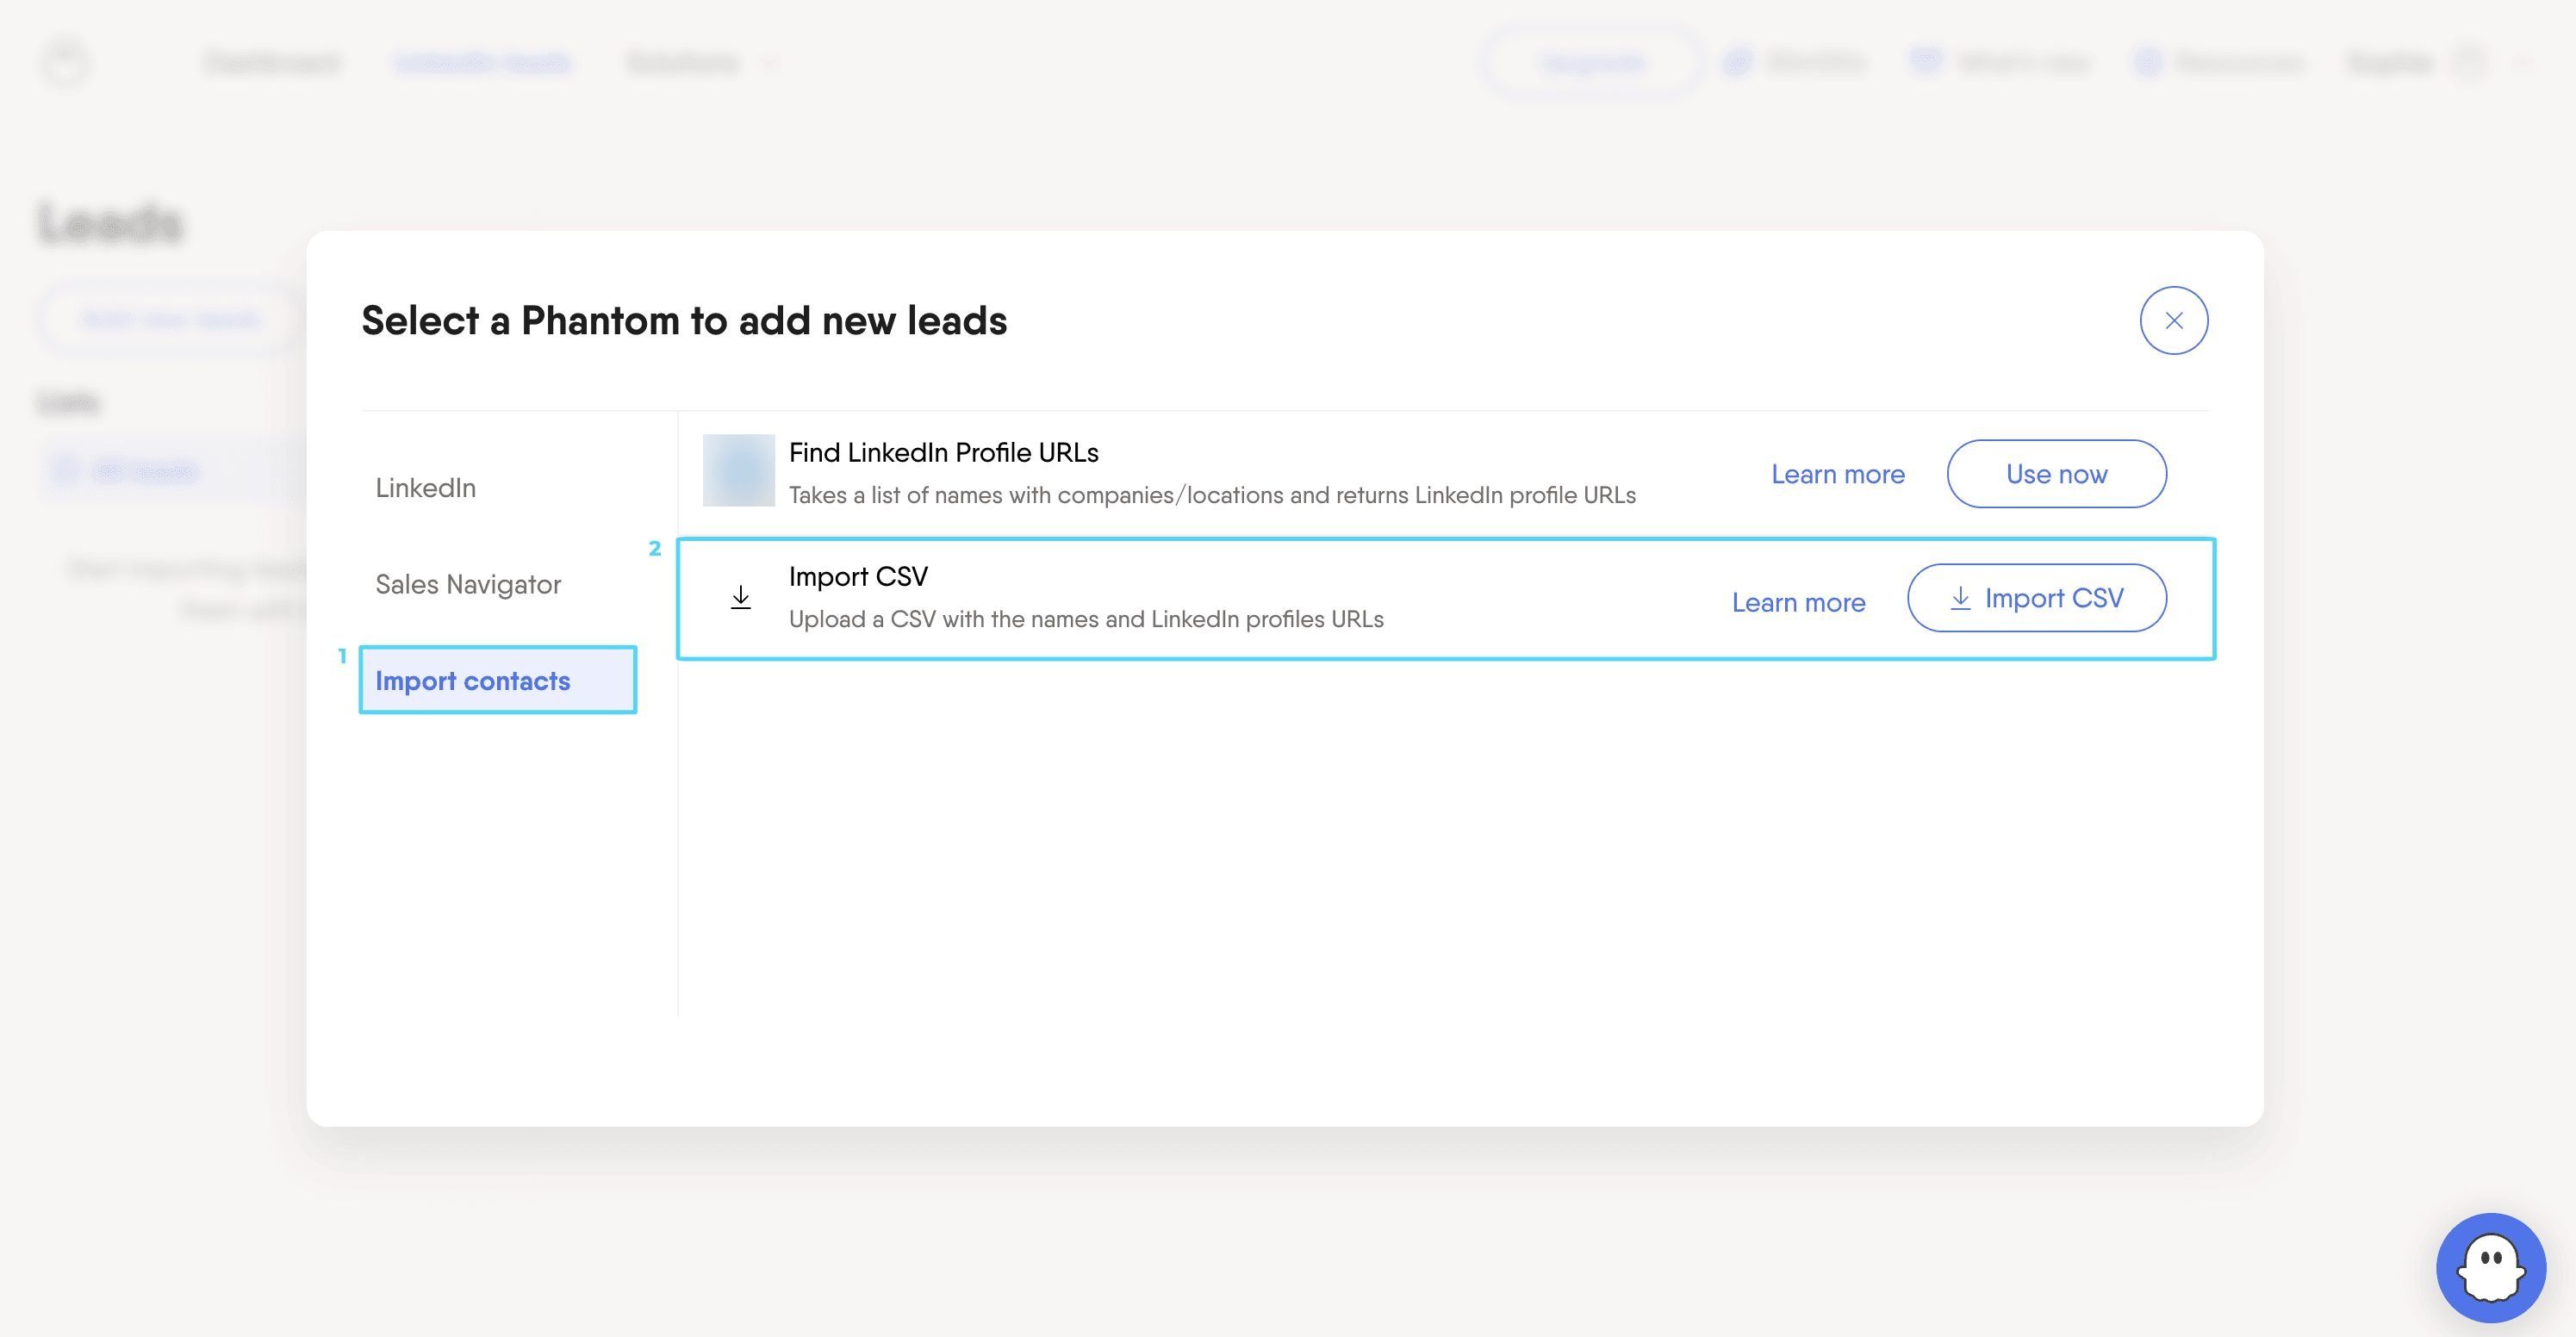
Task: Select the LinkedIn category
Action: click(425, 488)
